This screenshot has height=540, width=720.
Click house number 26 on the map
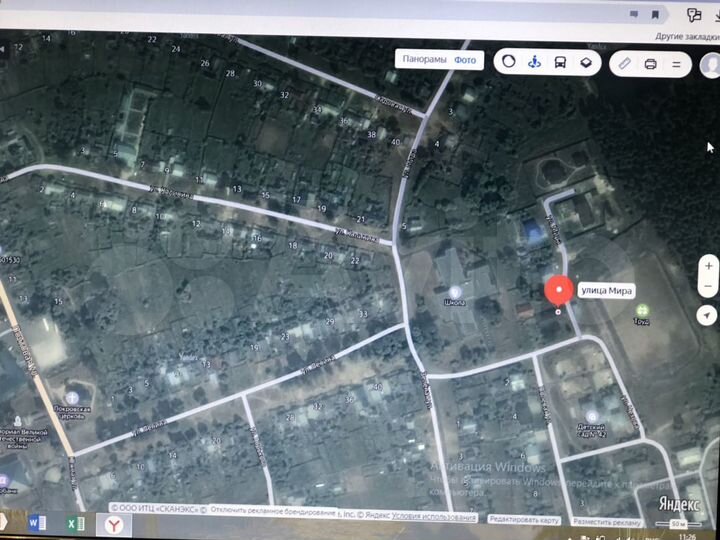click(204, 63)
